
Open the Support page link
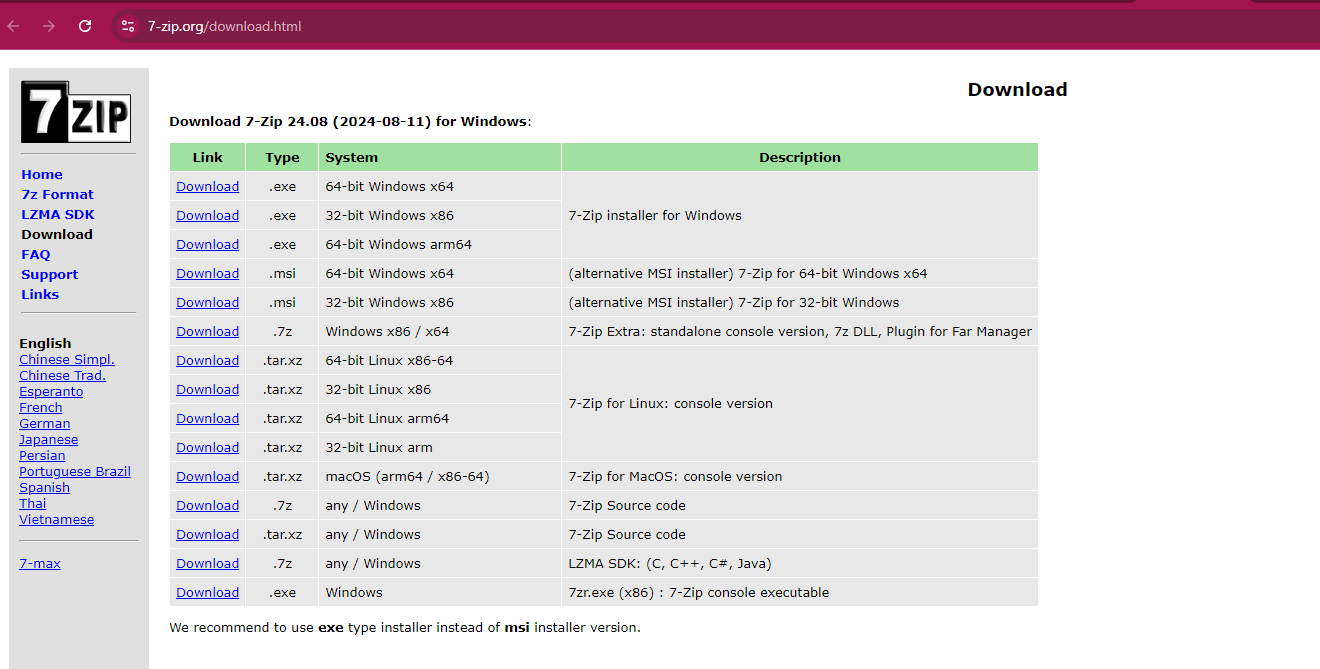tap(49, 274)
